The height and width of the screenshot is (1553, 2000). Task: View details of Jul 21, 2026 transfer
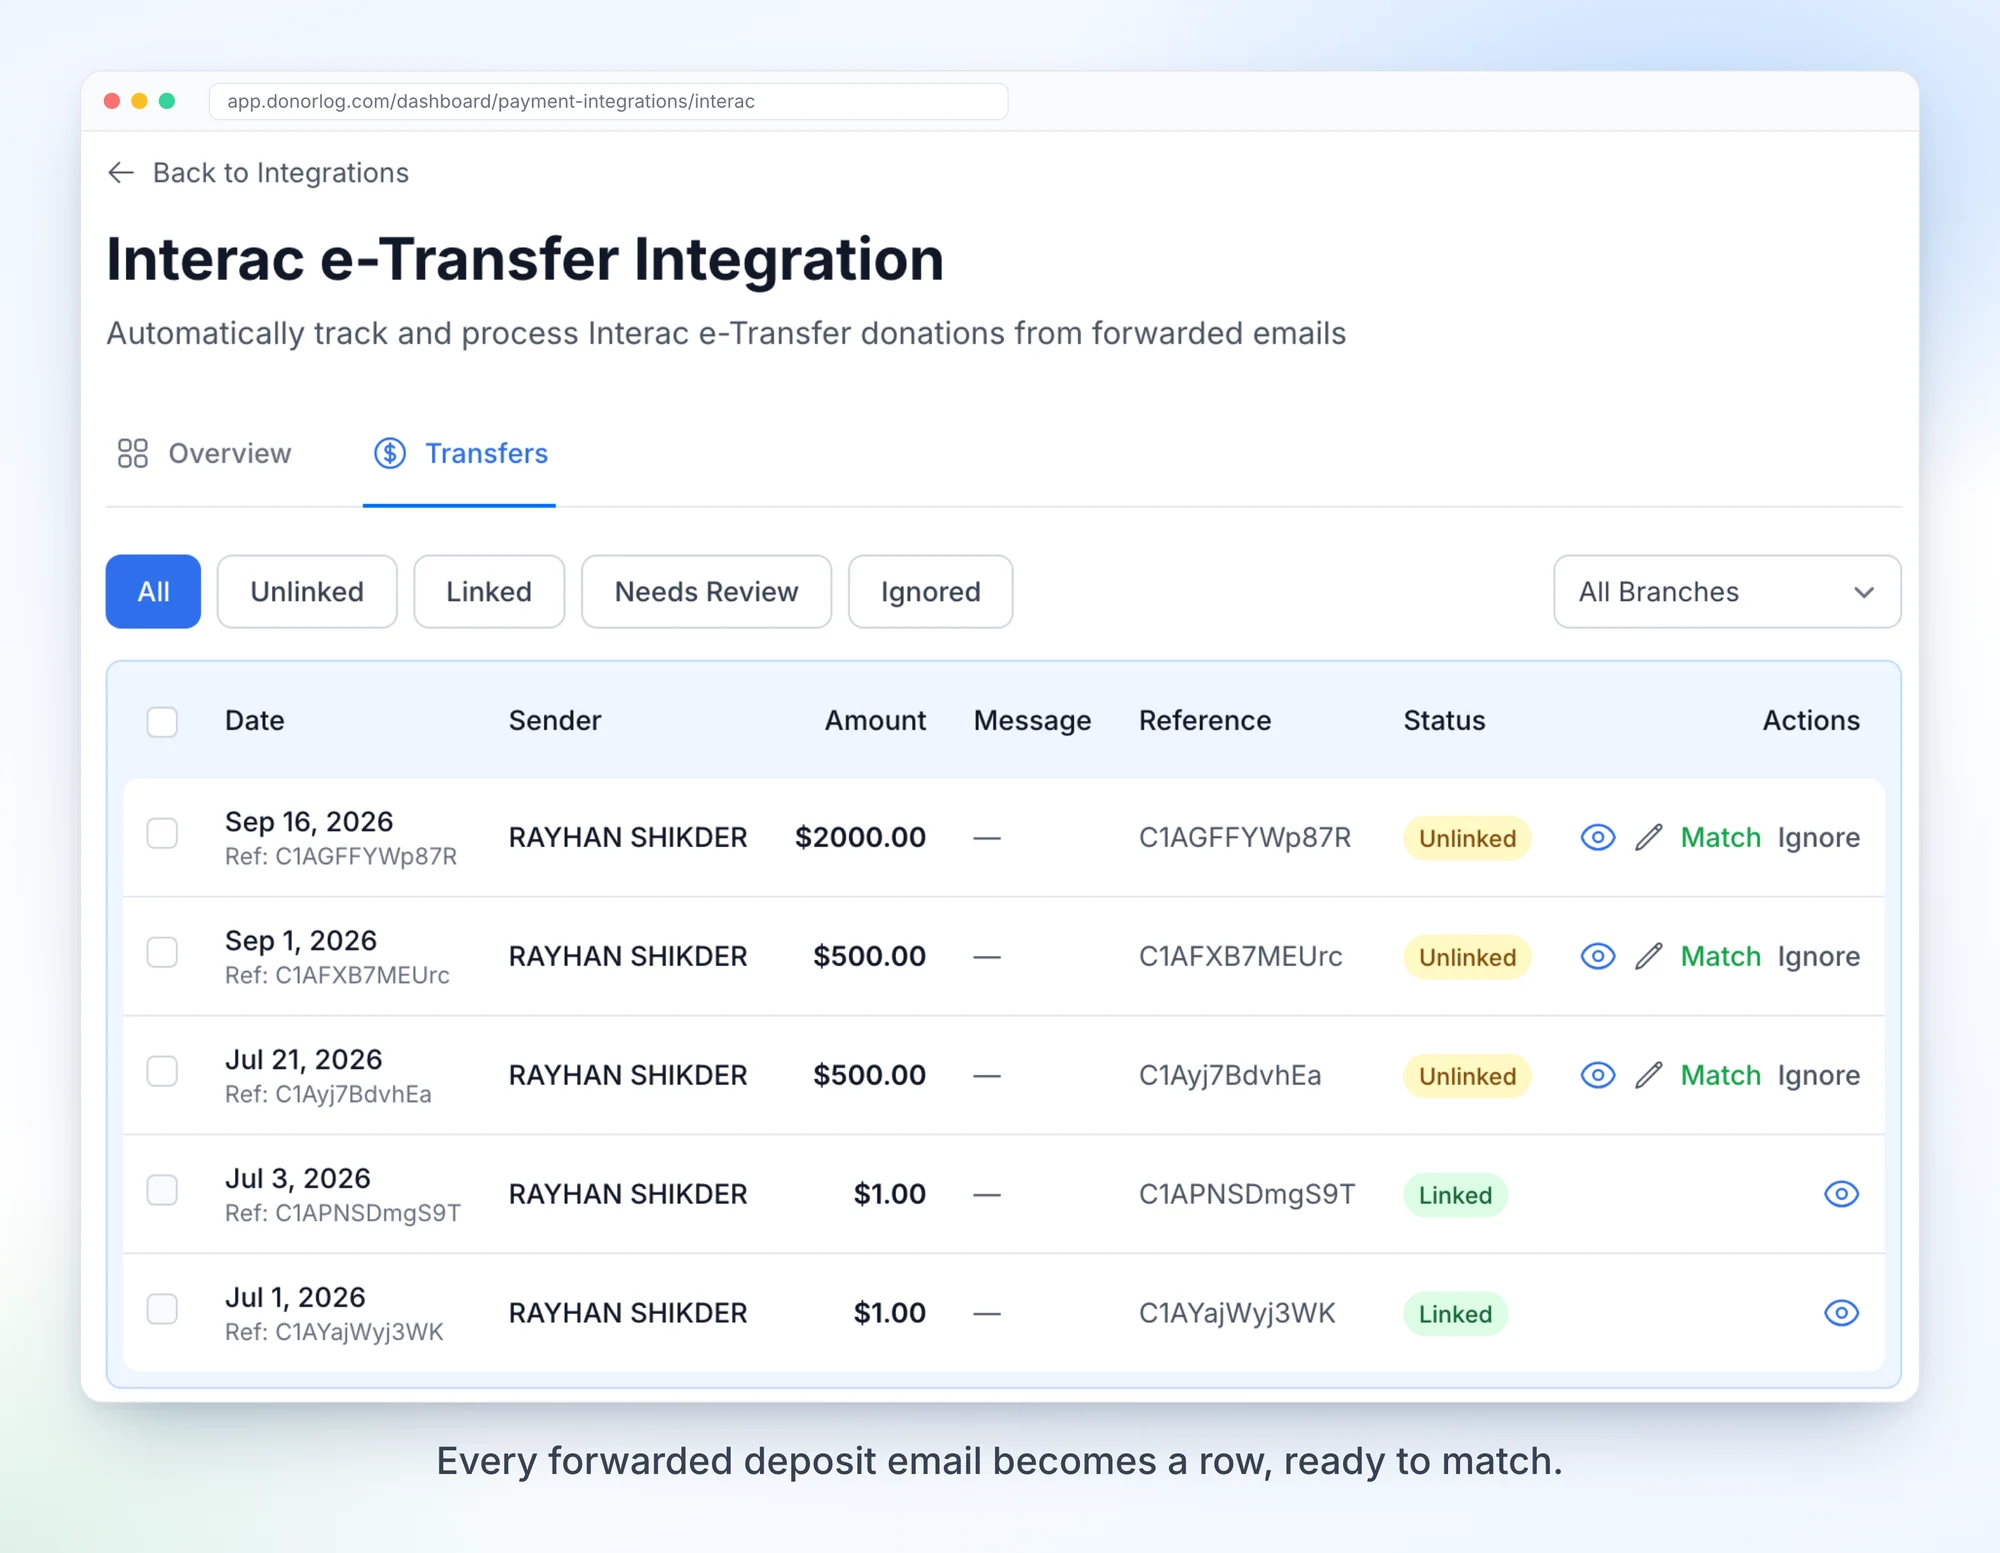(x=1597, y=1075)
